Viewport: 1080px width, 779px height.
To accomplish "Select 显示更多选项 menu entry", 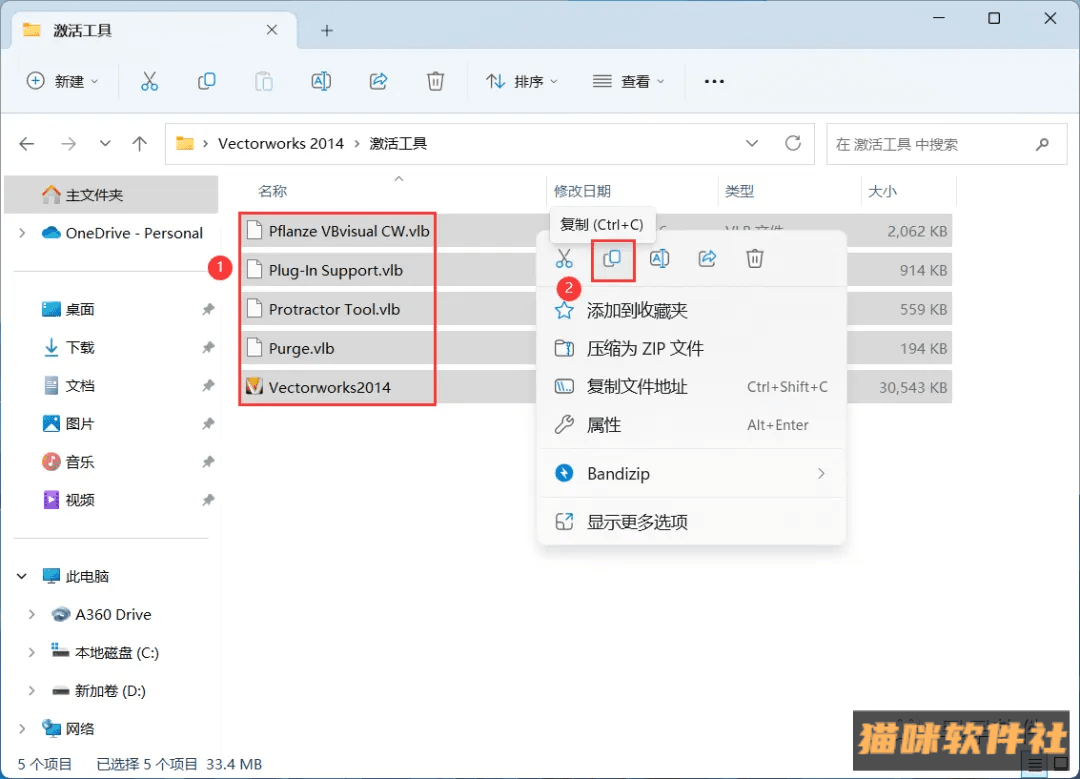I will click(692, 522).
